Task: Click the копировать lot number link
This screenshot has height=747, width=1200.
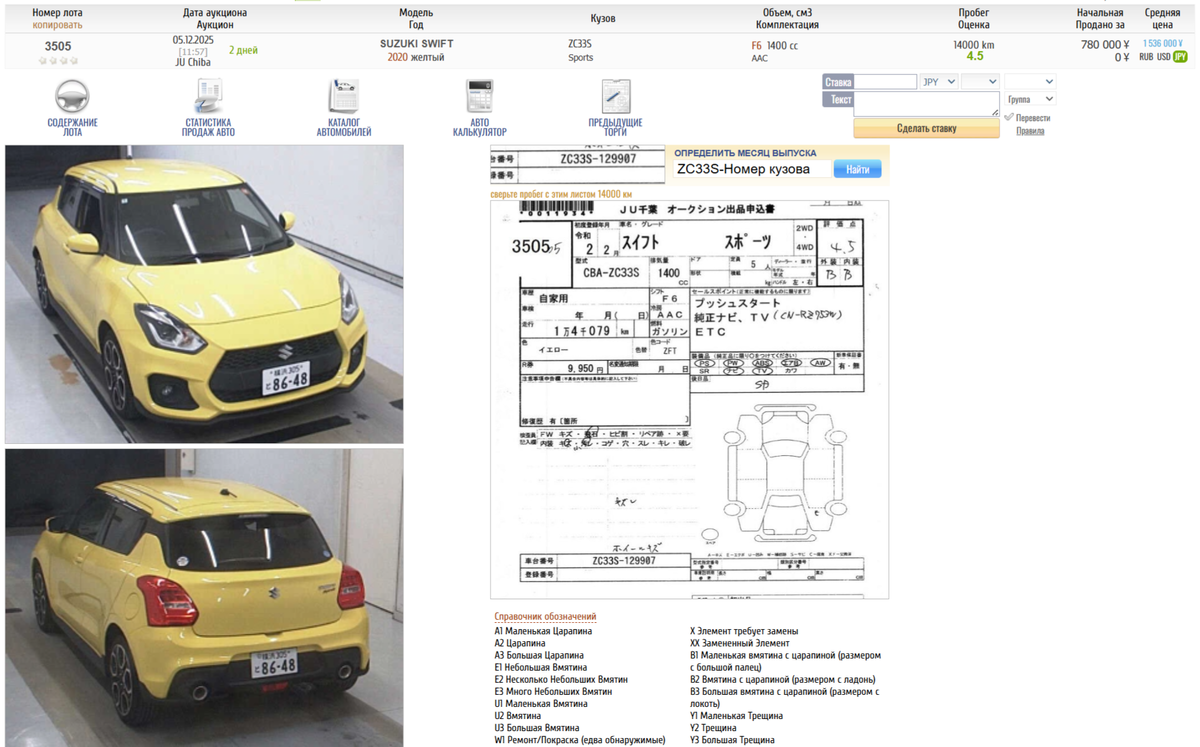Action: tap(58, 25)
